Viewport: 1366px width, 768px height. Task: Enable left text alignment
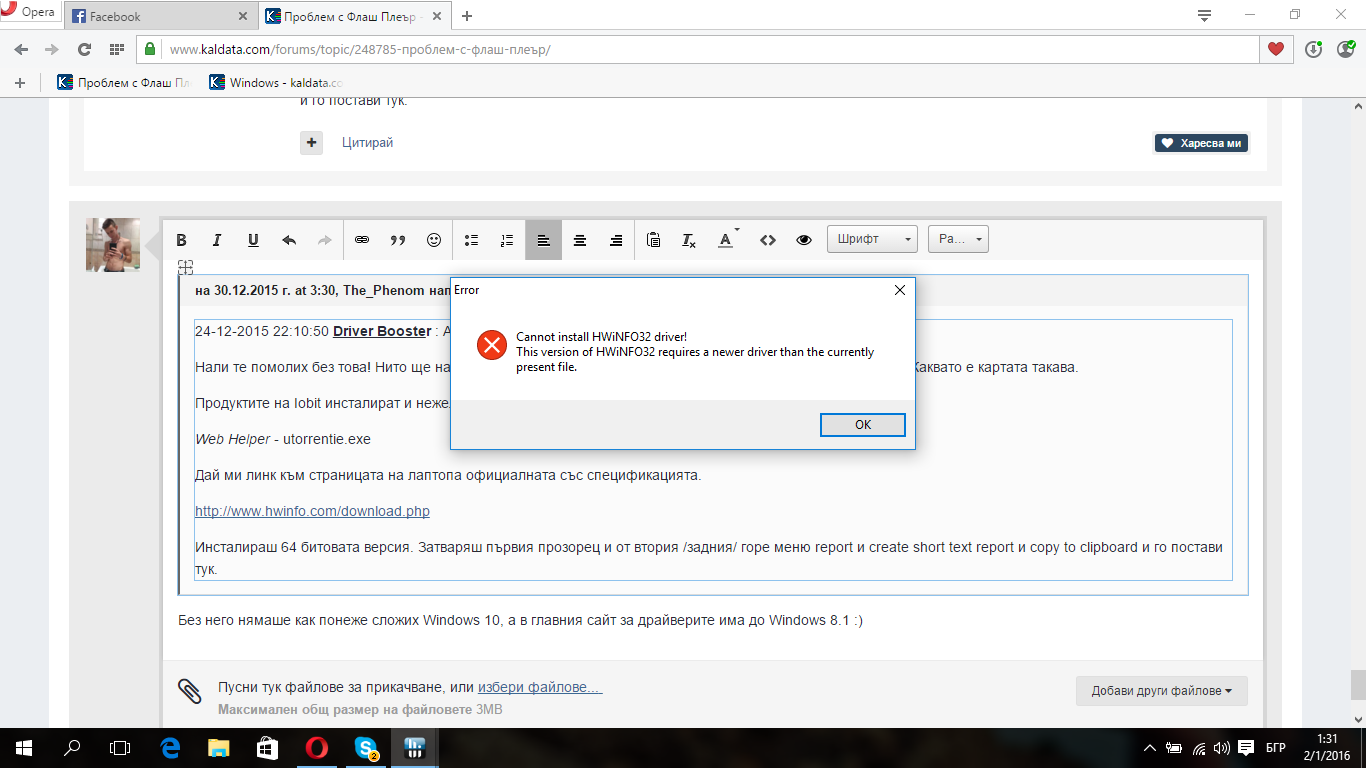[543, 240]
